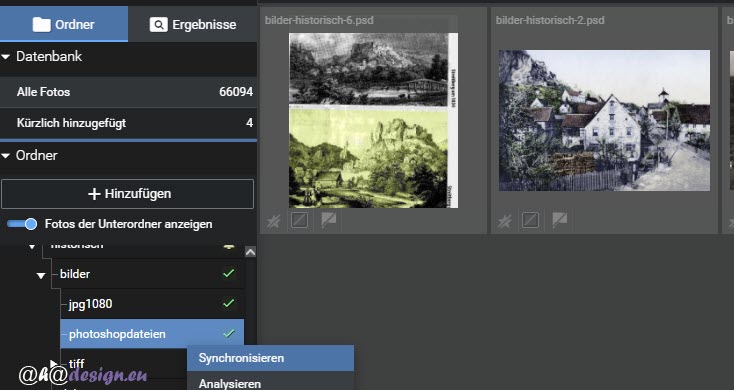Switch to the Ordner tab
This screenshot has width=734, height=390.
[64, 24]
